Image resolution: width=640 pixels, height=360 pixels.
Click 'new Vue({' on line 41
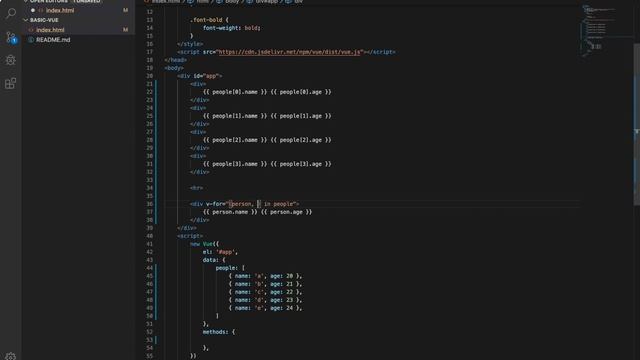[204, 244]
